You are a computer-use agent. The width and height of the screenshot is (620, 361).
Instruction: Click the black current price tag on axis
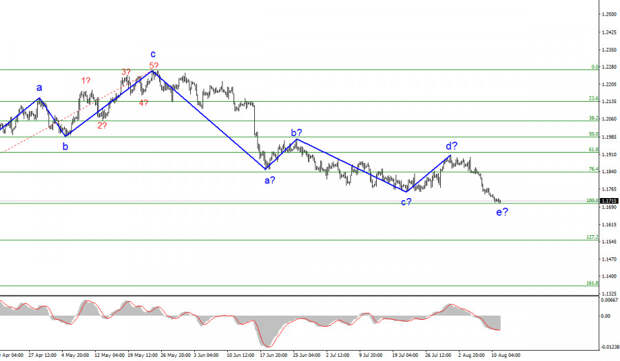click(609, 201)
